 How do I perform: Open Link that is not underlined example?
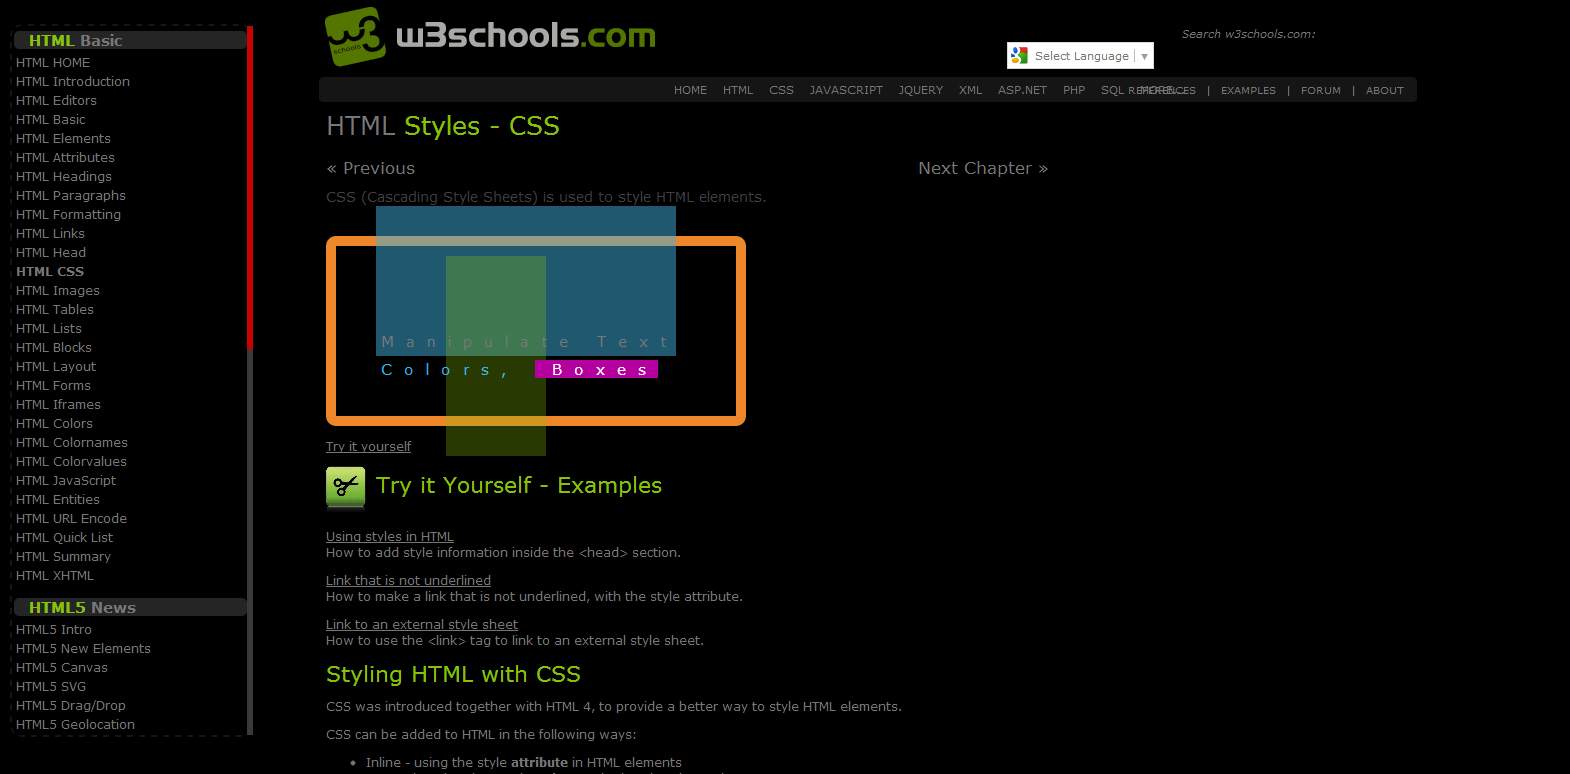[408, 581]
